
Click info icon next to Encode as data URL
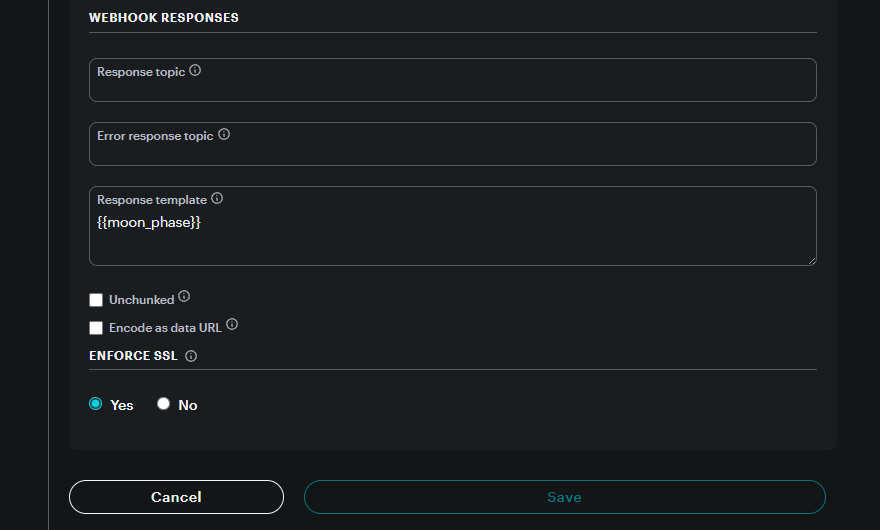pyautogui.click(x=232, y=325)
